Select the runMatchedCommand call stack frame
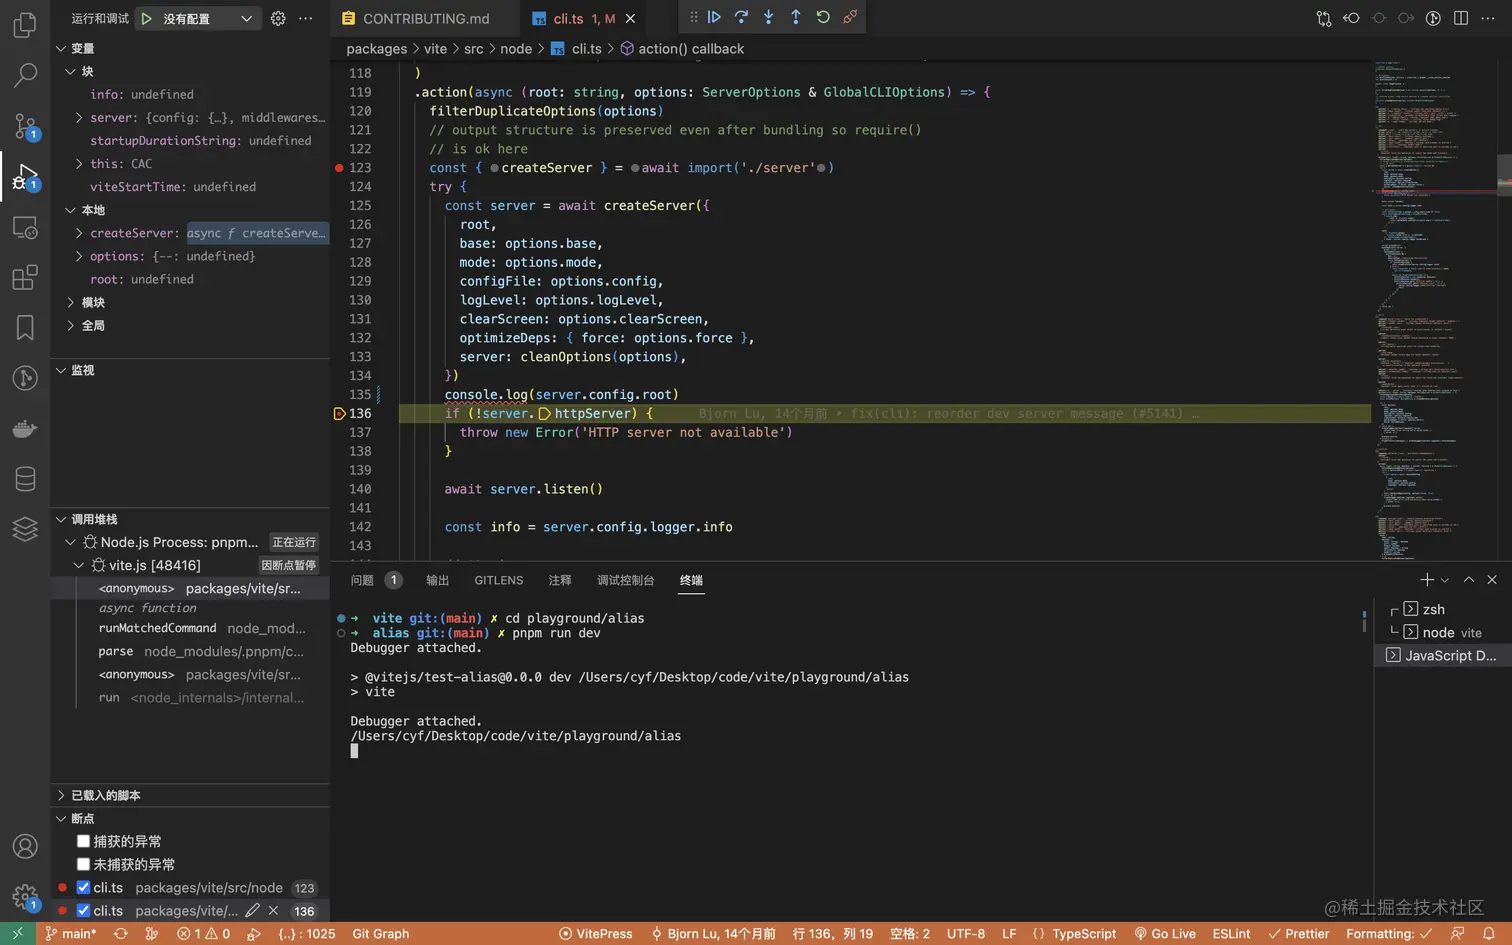This screenshot has height=945, width=1512. tap(190, 628)
